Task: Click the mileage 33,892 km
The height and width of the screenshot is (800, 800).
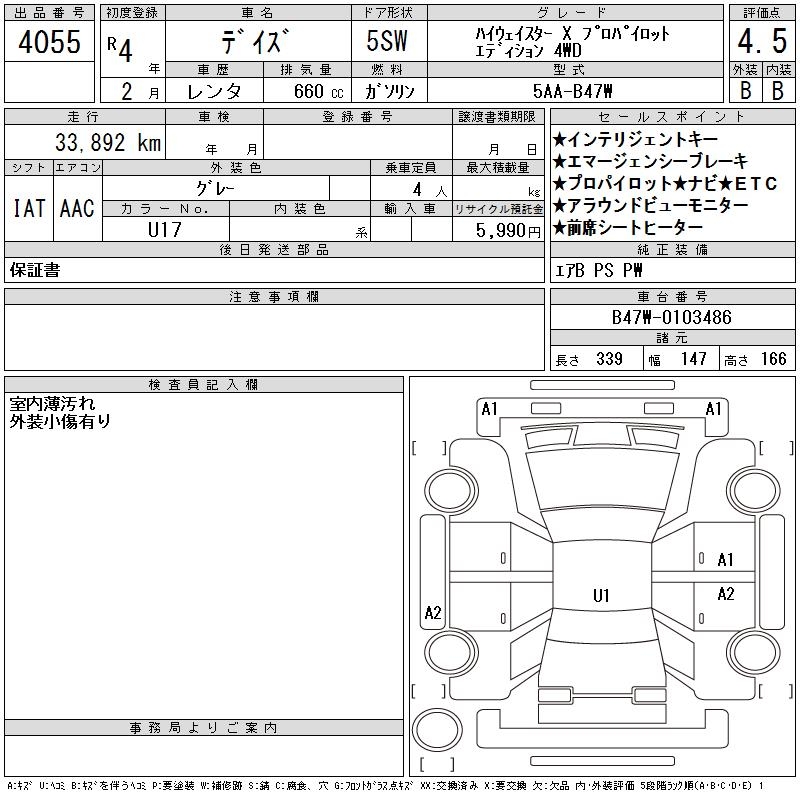Action: [x=108, y=143]
